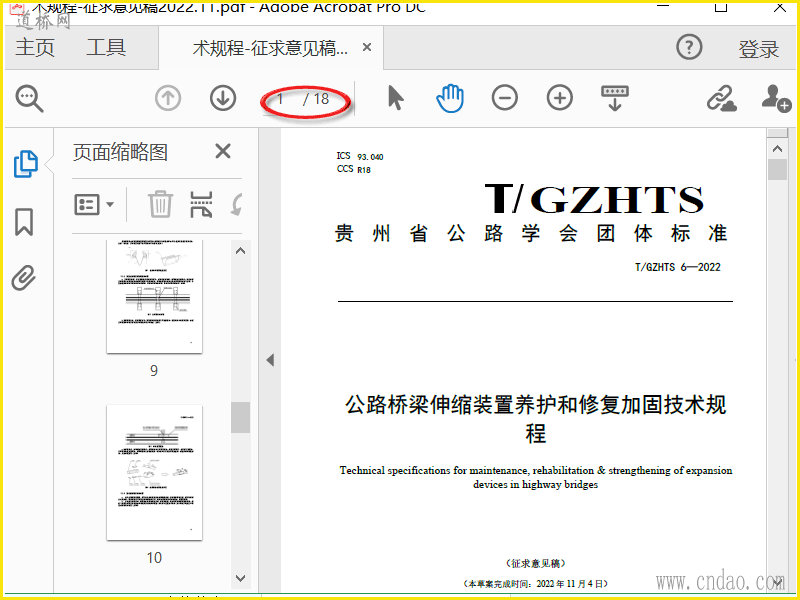Open the thumbnail options dropdown menu

click(94, 205)
